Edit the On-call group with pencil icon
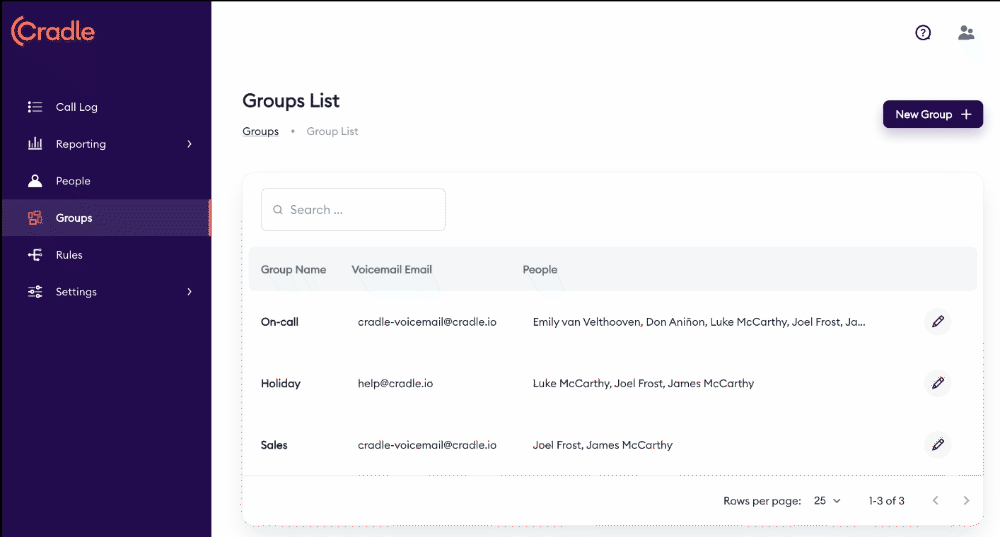1000x537 pixels. [x=937, y=322]
